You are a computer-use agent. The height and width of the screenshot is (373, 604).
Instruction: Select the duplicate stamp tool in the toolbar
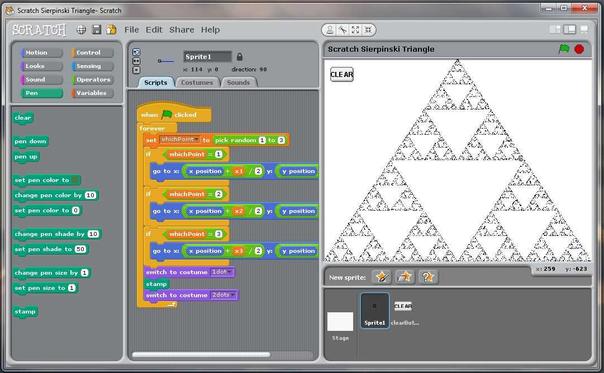[x=330, y=30]
